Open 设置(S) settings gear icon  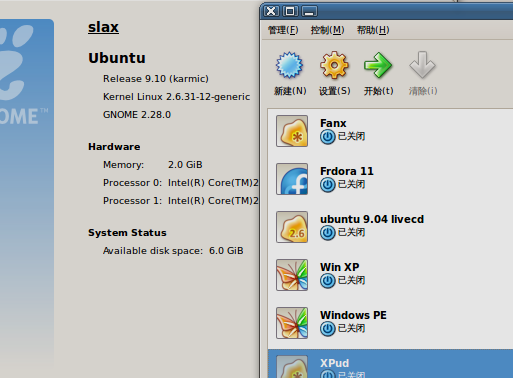[334, 65]
